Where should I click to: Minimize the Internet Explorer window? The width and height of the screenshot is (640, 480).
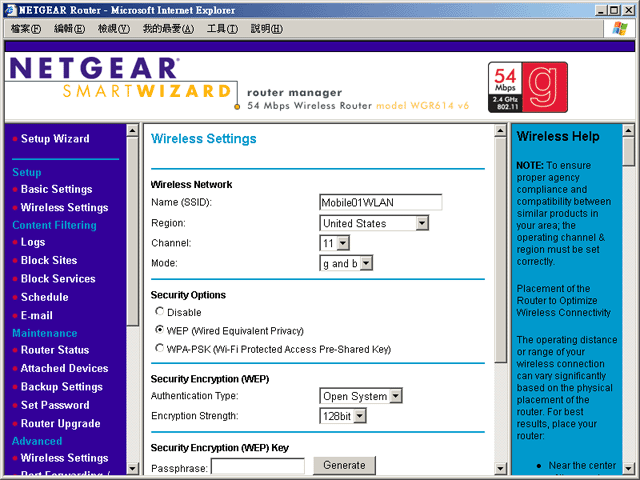tap(600, 10)
